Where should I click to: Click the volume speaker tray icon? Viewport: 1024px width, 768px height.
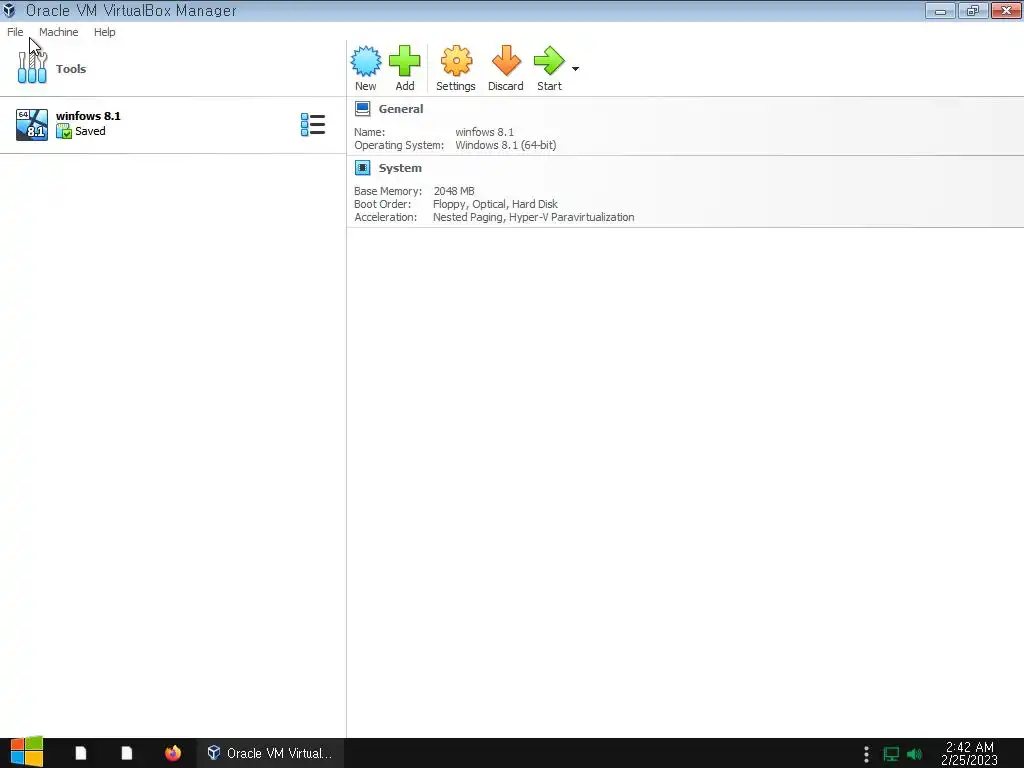(914, 754)
